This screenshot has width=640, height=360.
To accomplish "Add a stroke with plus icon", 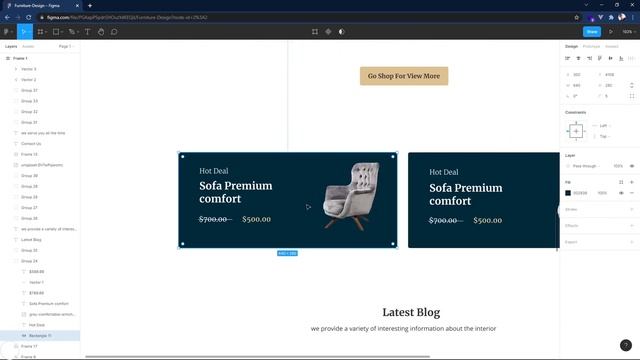I will click(x=632, y=209).
